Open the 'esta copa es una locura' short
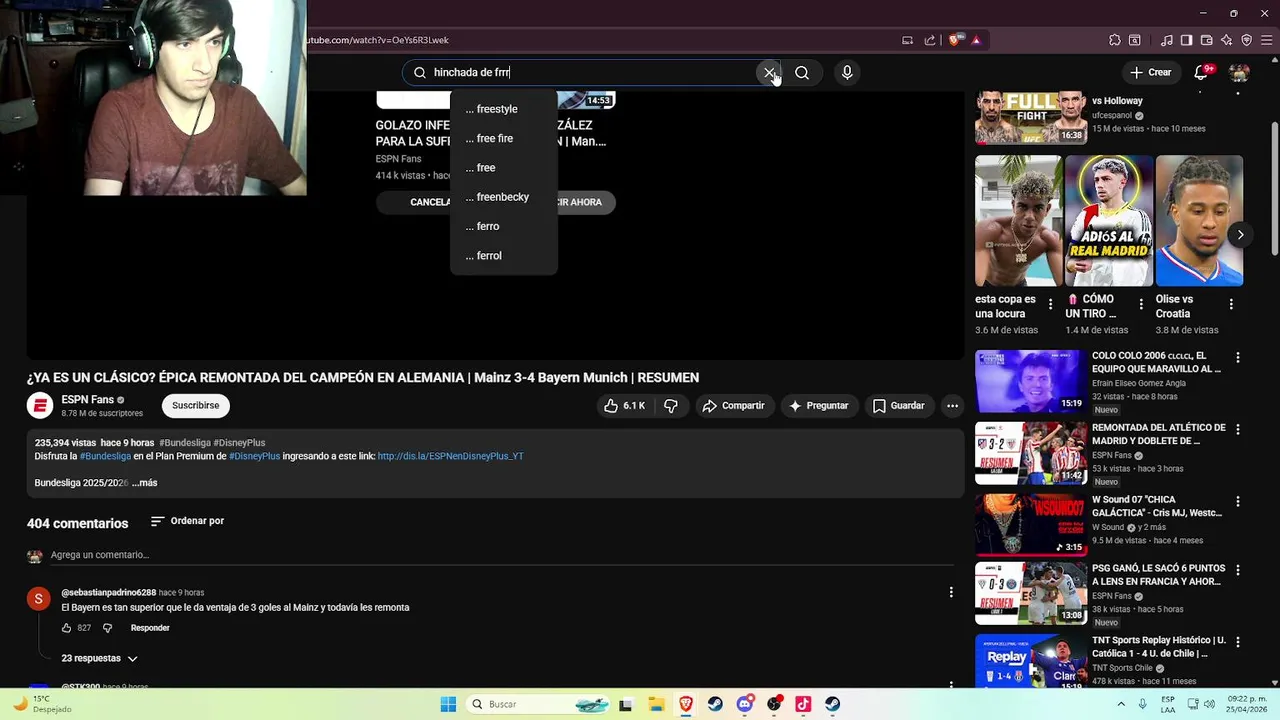The height and width of the screenshot is (720, 1280). 1019,220
